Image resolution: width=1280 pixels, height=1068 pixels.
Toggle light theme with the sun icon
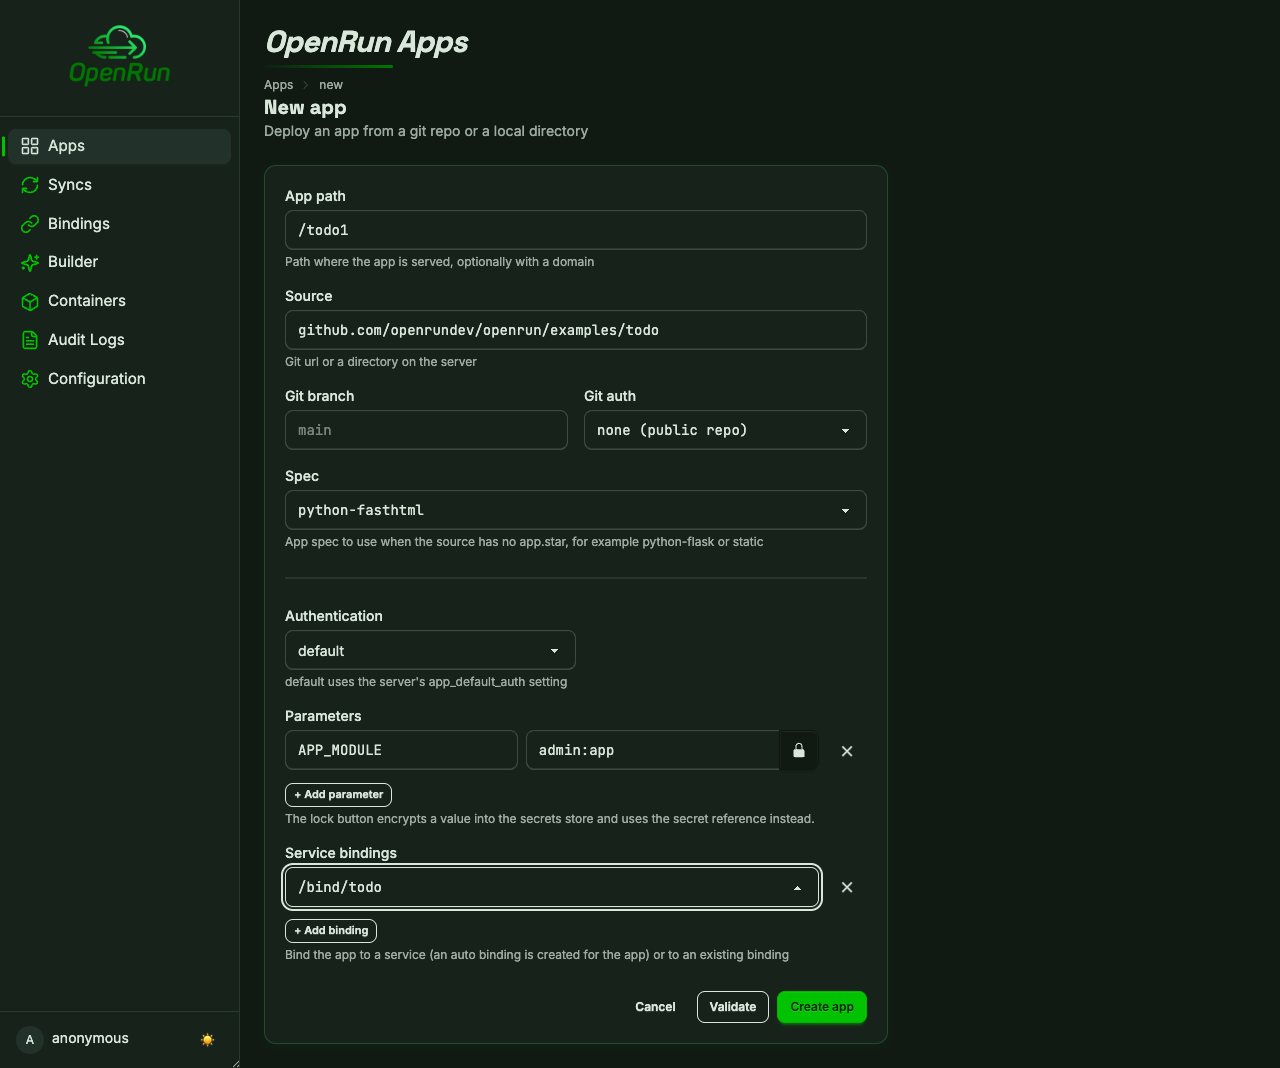(207, 1039)
